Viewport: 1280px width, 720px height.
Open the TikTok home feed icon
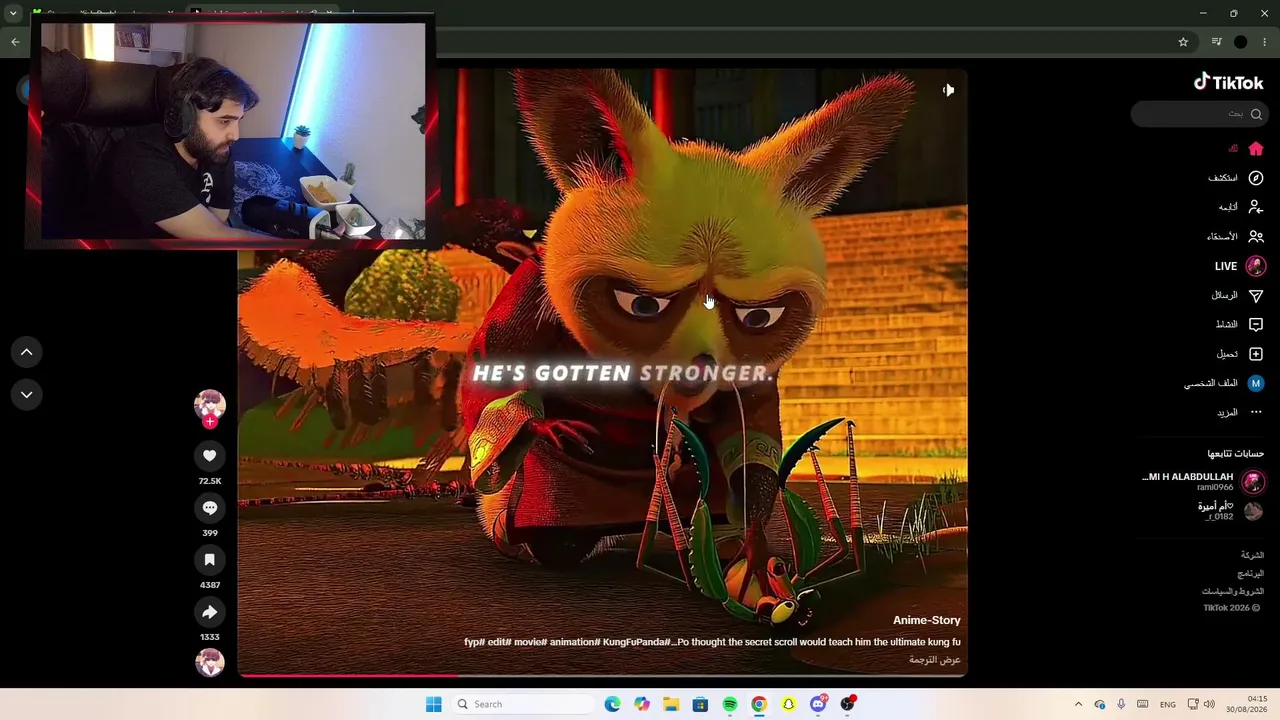tap(1256, 149)
